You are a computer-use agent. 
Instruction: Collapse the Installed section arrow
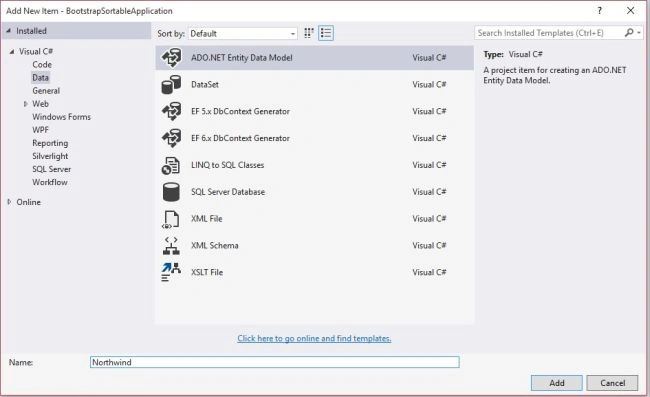9,31
